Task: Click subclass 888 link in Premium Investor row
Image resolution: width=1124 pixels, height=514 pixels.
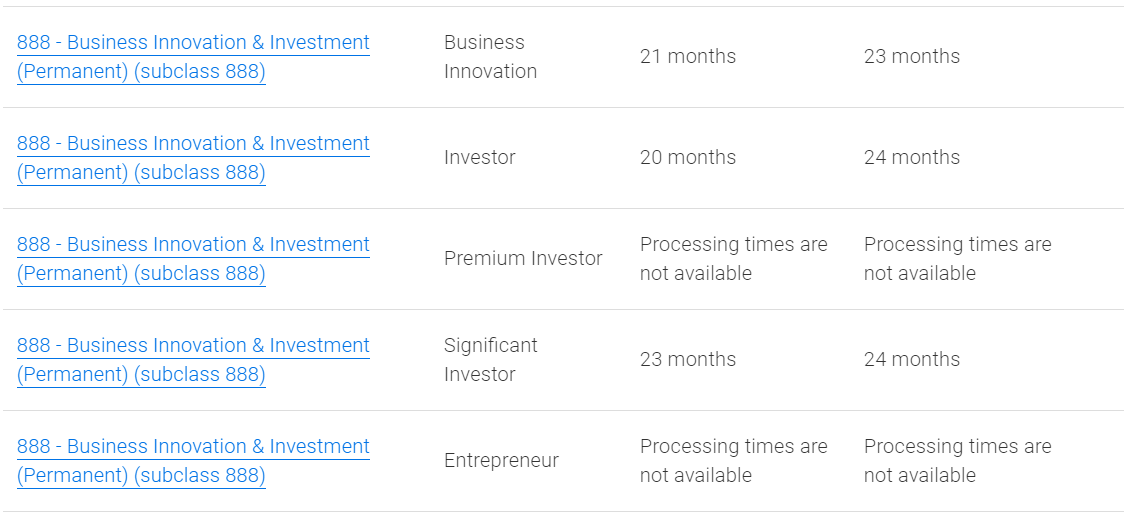Action: coord(193,259)
